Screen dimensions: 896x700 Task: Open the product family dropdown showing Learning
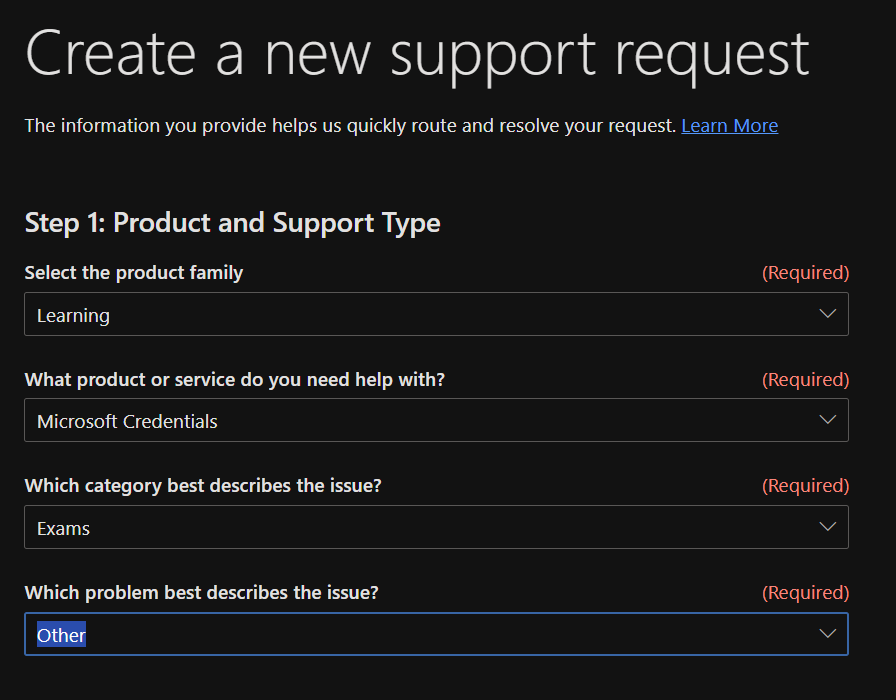[436, 314]
